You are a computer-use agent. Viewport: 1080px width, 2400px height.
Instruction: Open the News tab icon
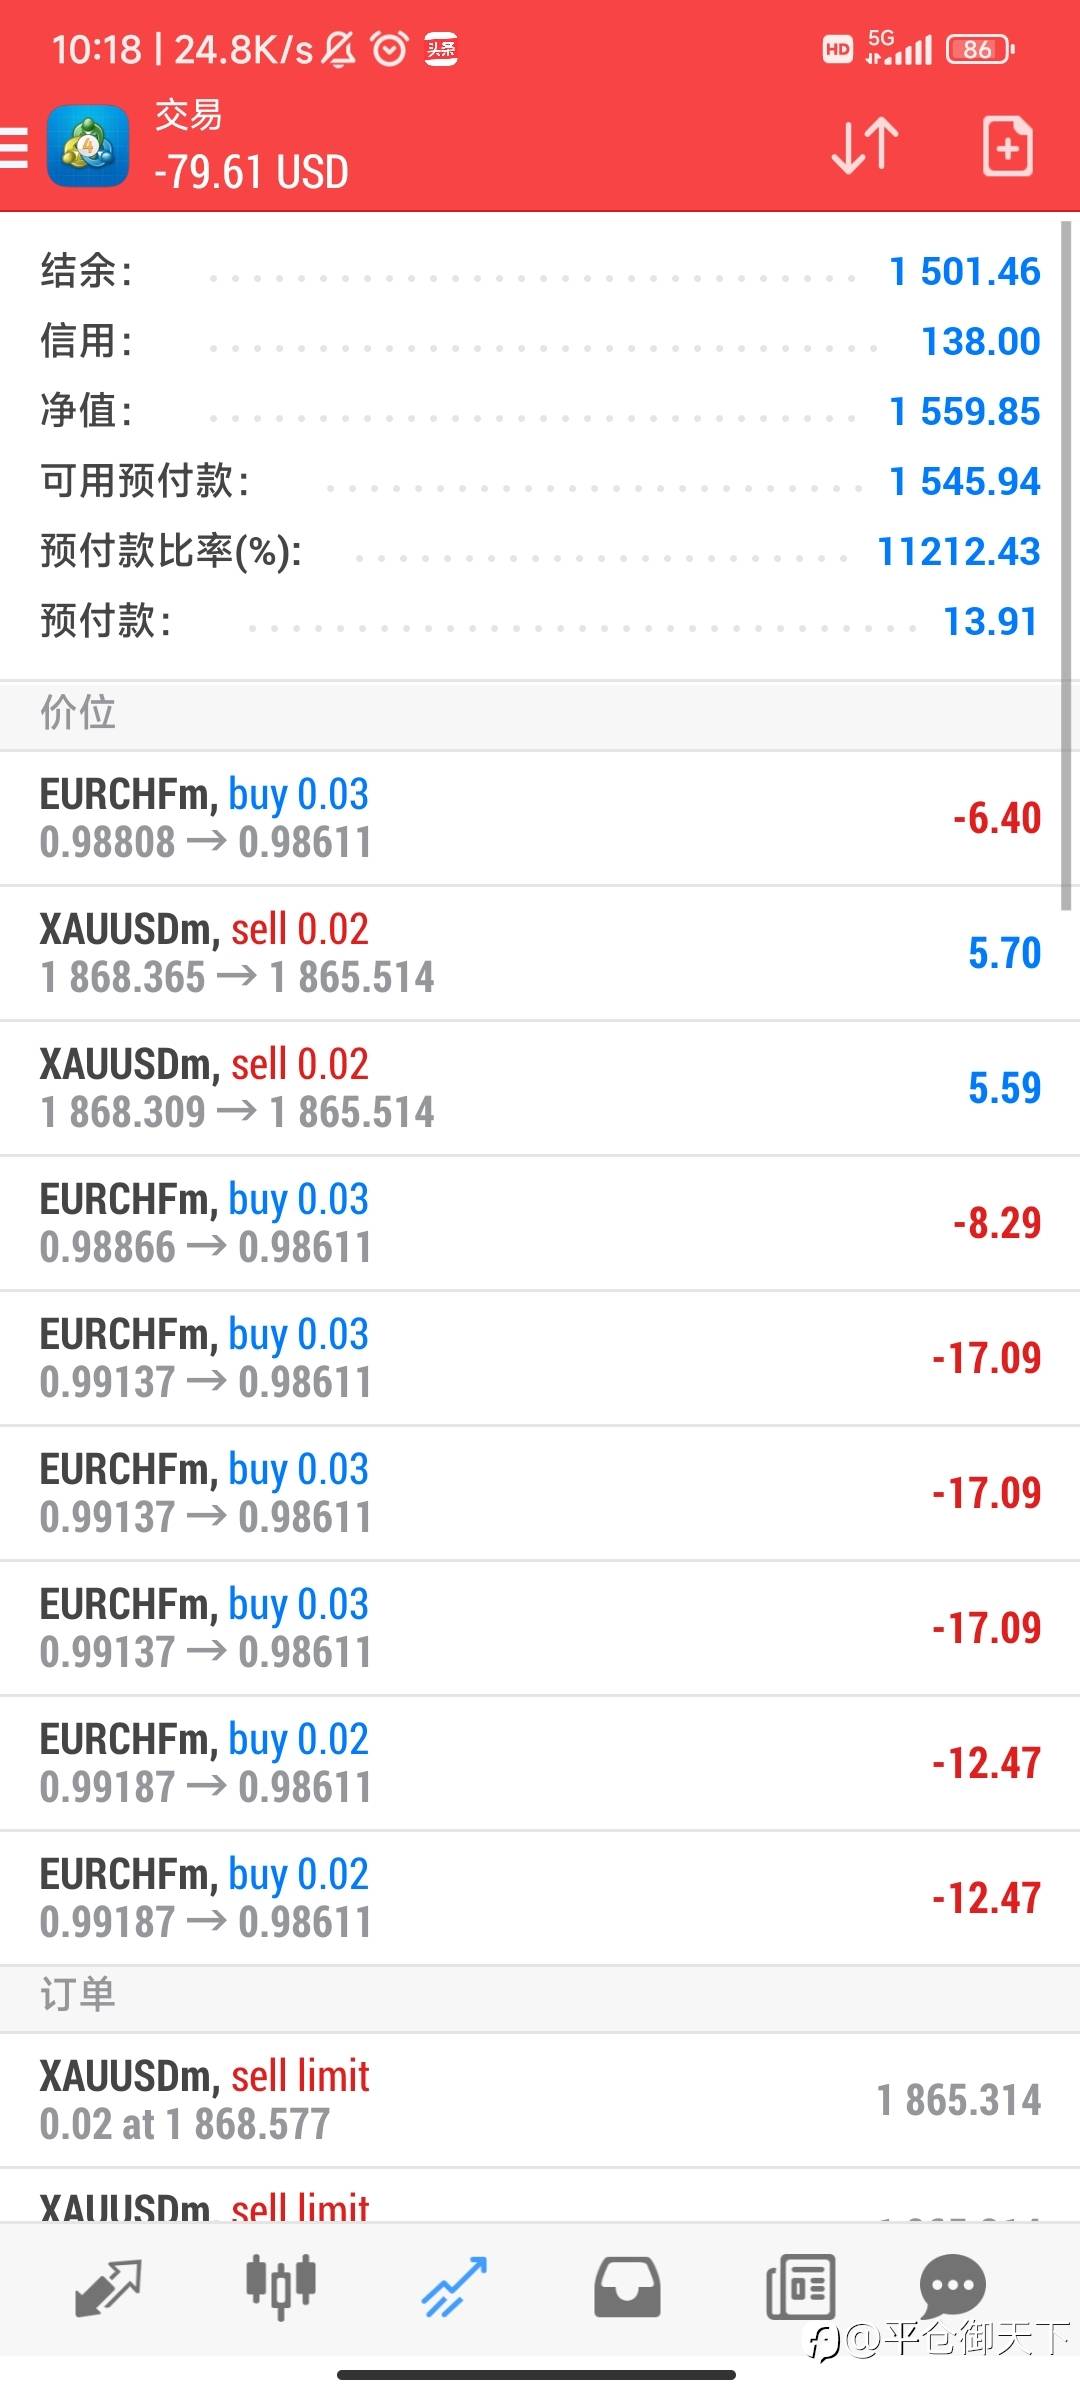point(800,2288)
